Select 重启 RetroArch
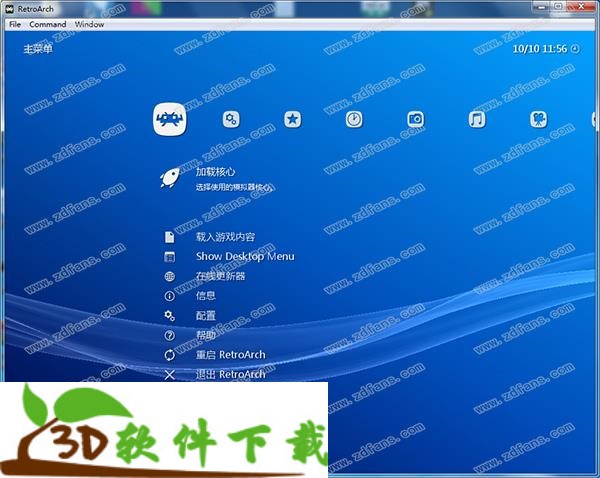The image size is (600, 478). coord(231,355)
